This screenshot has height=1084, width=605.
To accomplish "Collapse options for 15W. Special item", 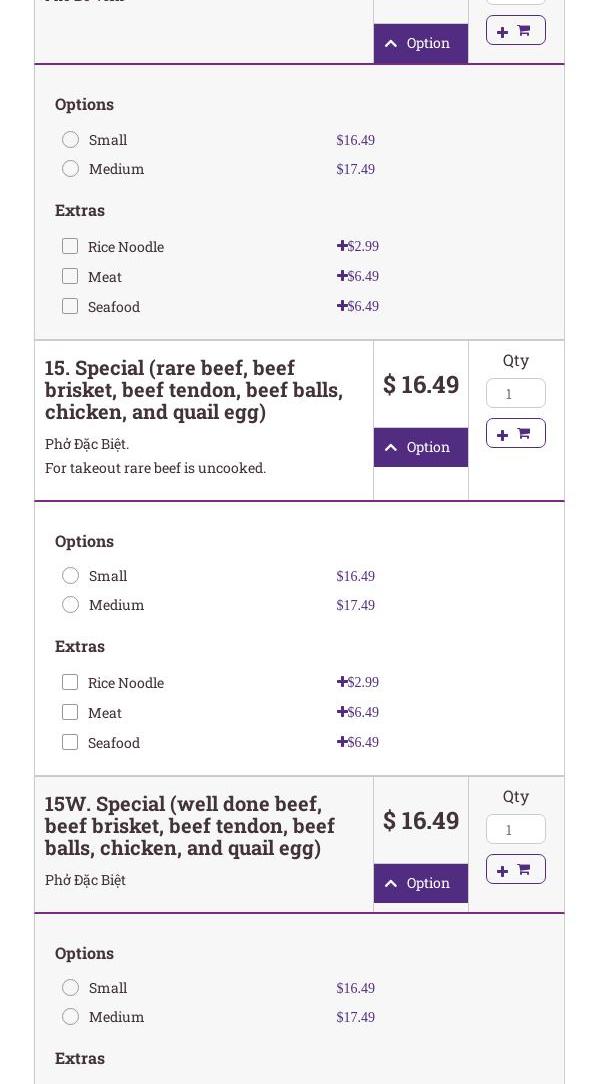I will [x=420, y=883].
